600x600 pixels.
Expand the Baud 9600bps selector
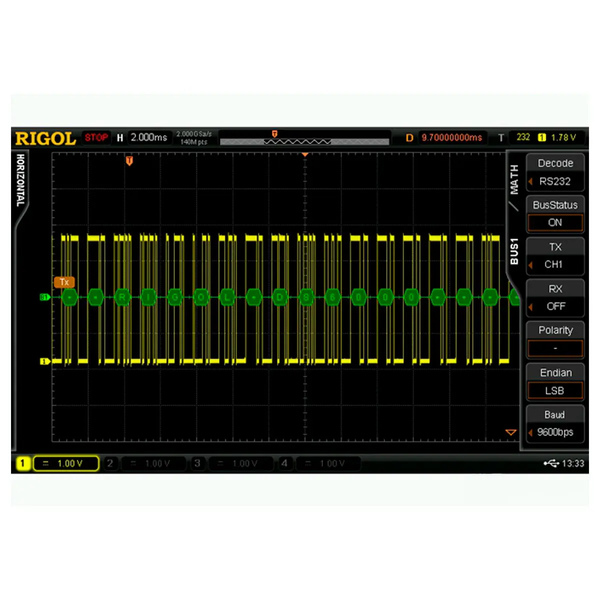(555, 423)
